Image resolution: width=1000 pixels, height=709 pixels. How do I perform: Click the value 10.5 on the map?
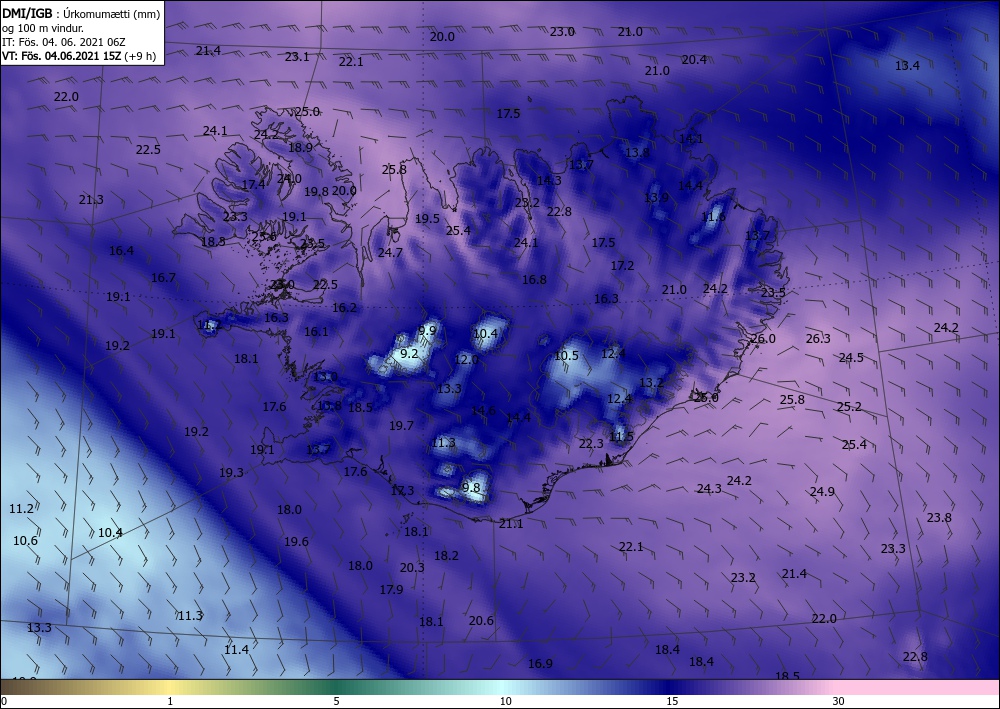pyautogui.click(x=566, y=356)
